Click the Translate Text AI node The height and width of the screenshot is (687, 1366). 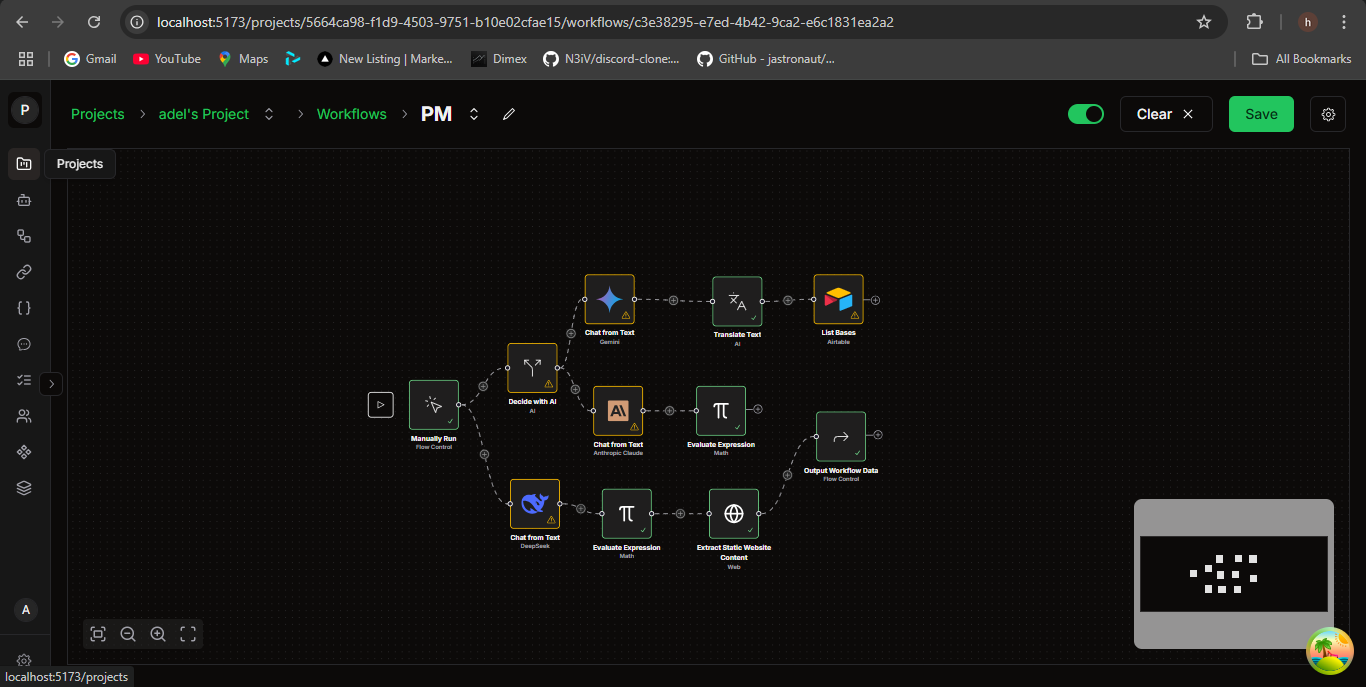pyautogui.click(x=737, y=301)
